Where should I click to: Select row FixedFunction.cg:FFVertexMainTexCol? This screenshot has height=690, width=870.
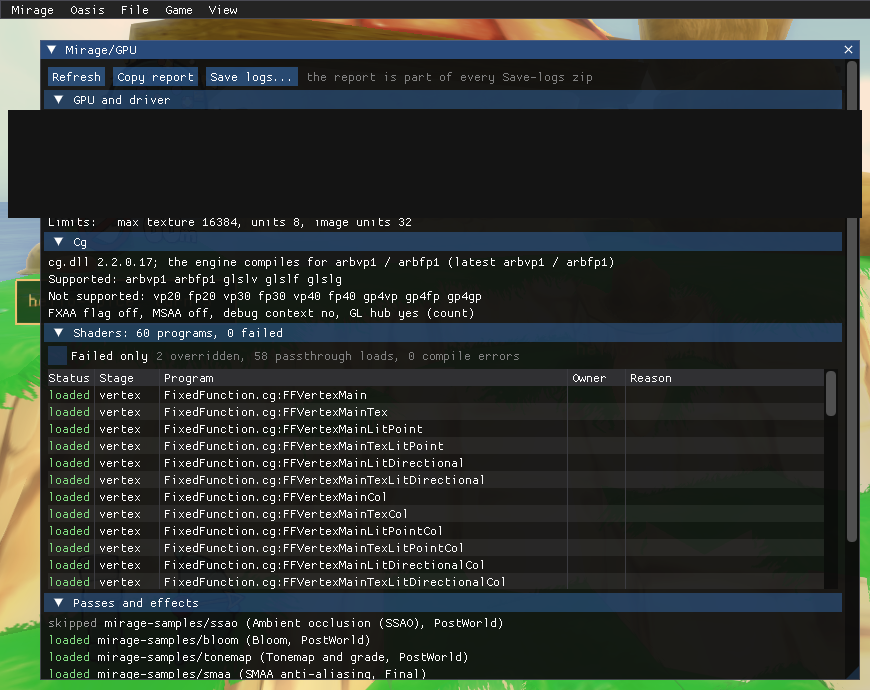(436, 514)
